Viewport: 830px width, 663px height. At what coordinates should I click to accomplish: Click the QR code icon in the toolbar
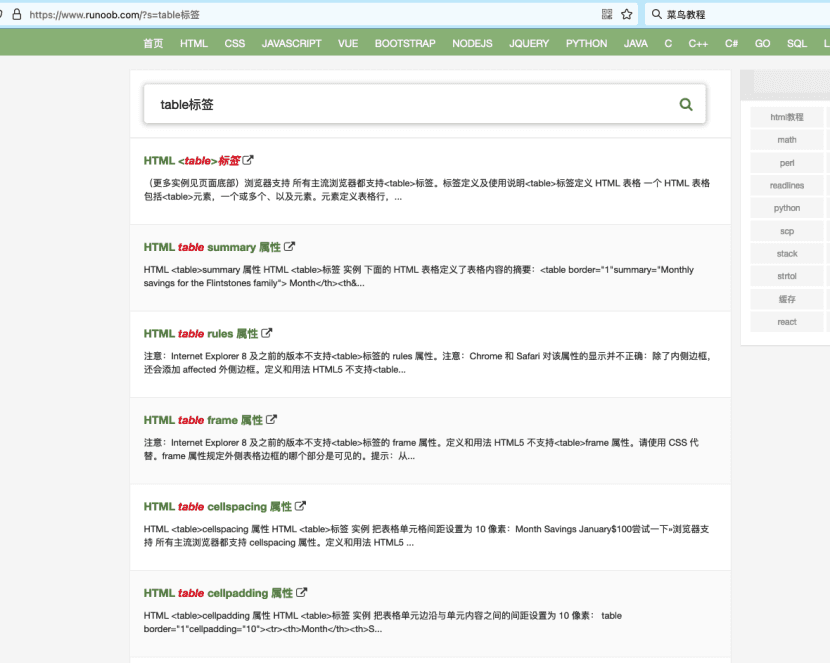pyautogui.click(x=606, y=14)
